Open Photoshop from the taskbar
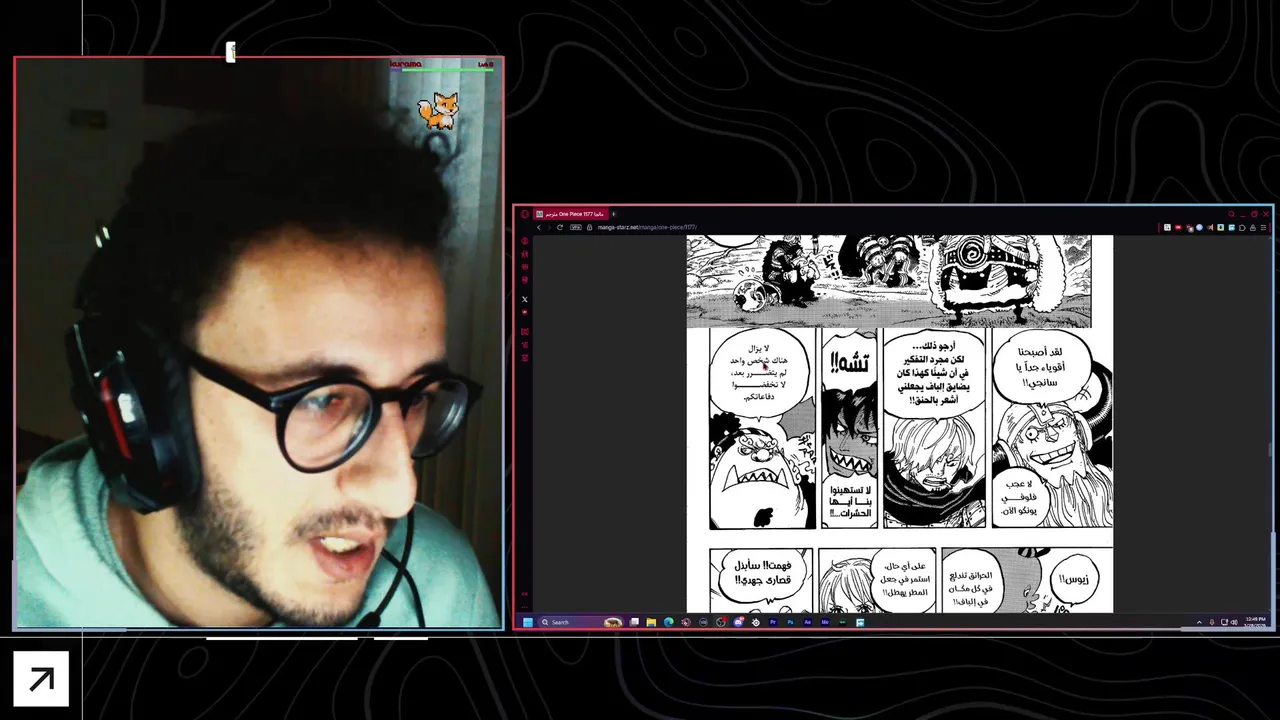Viewport: 1280px width, 720px height. [790, 622]
